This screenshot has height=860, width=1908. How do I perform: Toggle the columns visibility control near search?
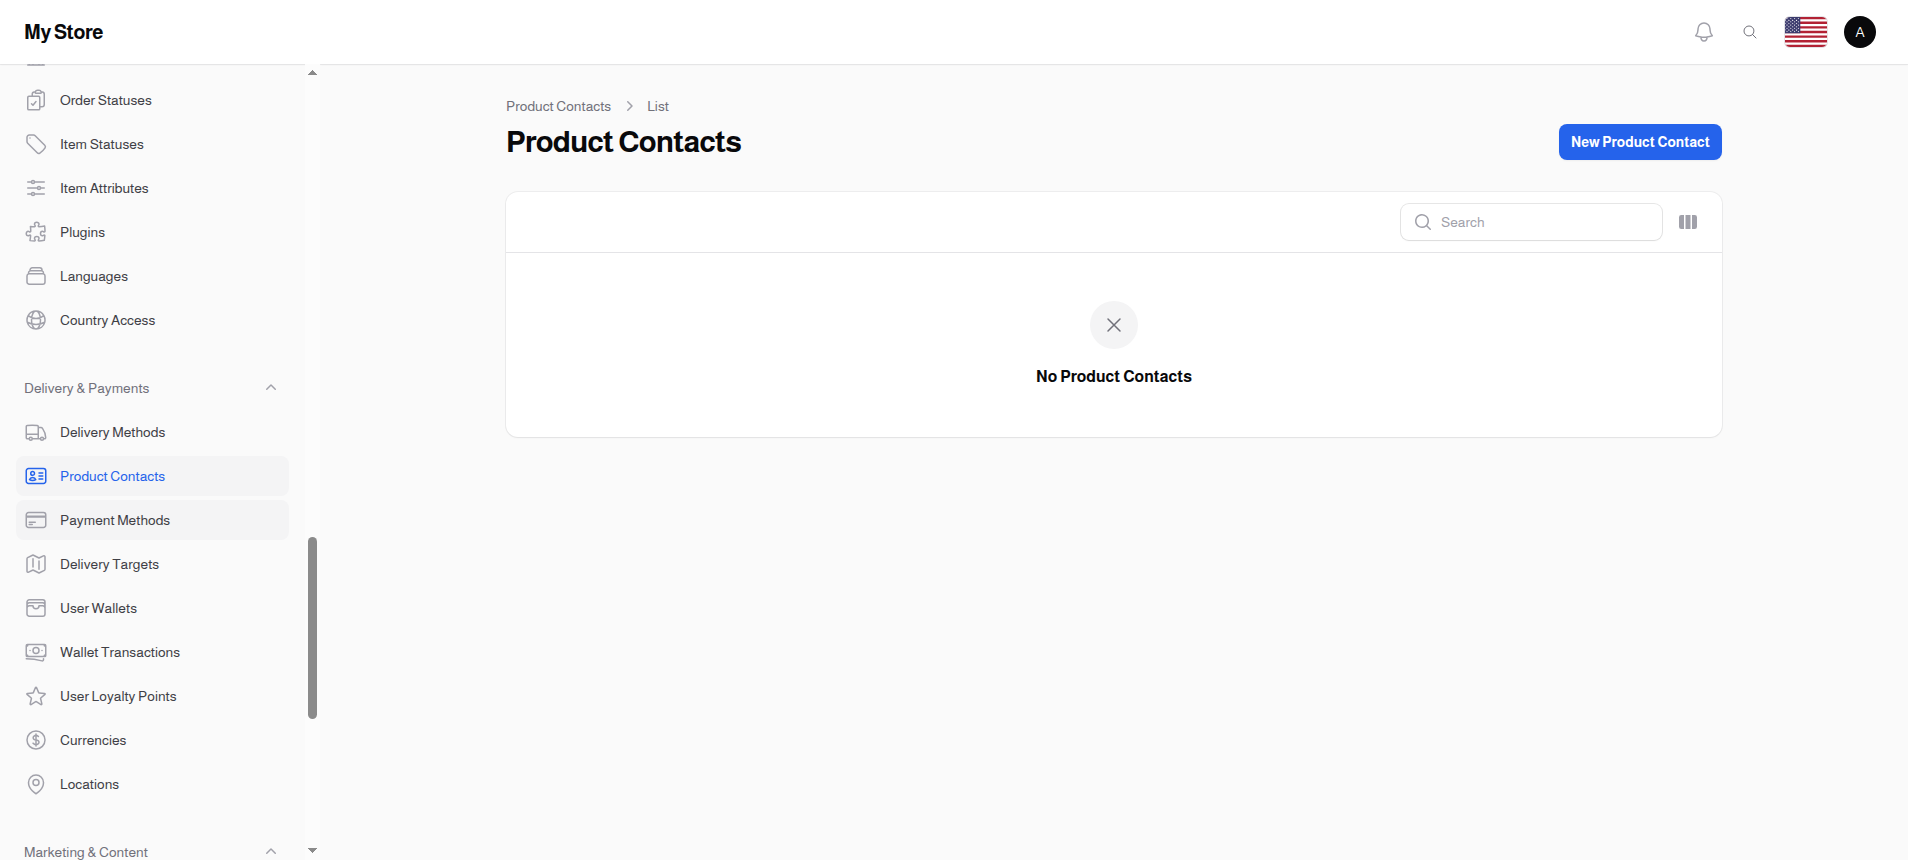[1688, 221]
